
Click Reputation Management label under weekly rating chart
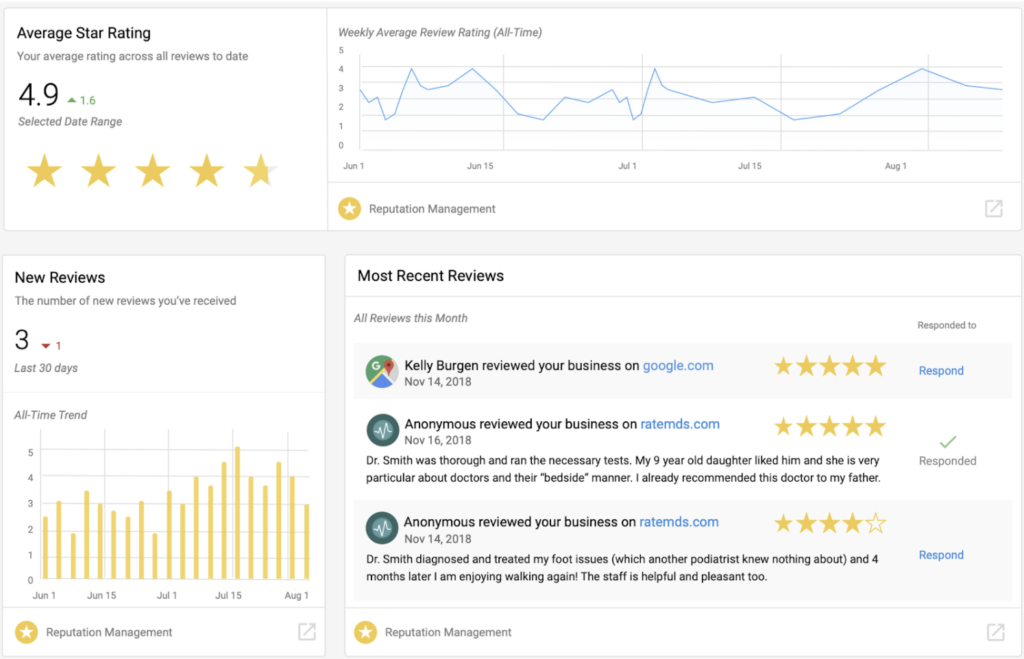(x=432, y=209)
